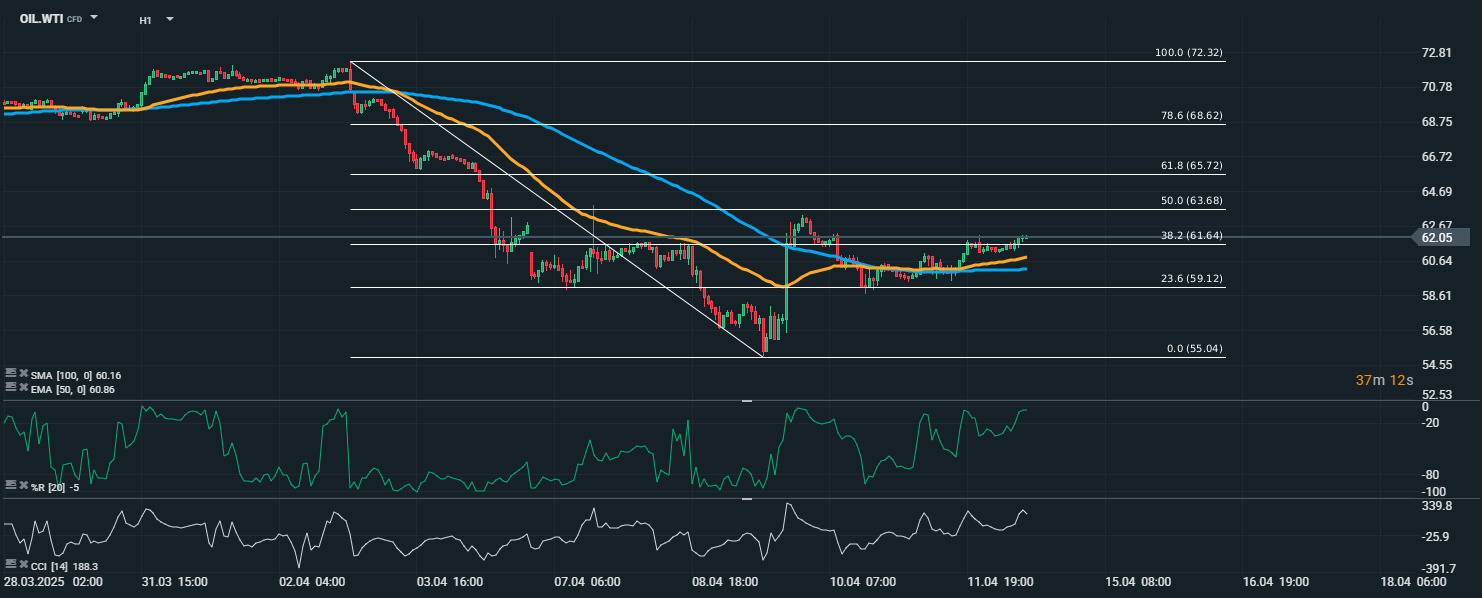Screen dimensions: 1482x598
Task: Click time axis label 02.04 04:00
Action: tap(312, 582)
